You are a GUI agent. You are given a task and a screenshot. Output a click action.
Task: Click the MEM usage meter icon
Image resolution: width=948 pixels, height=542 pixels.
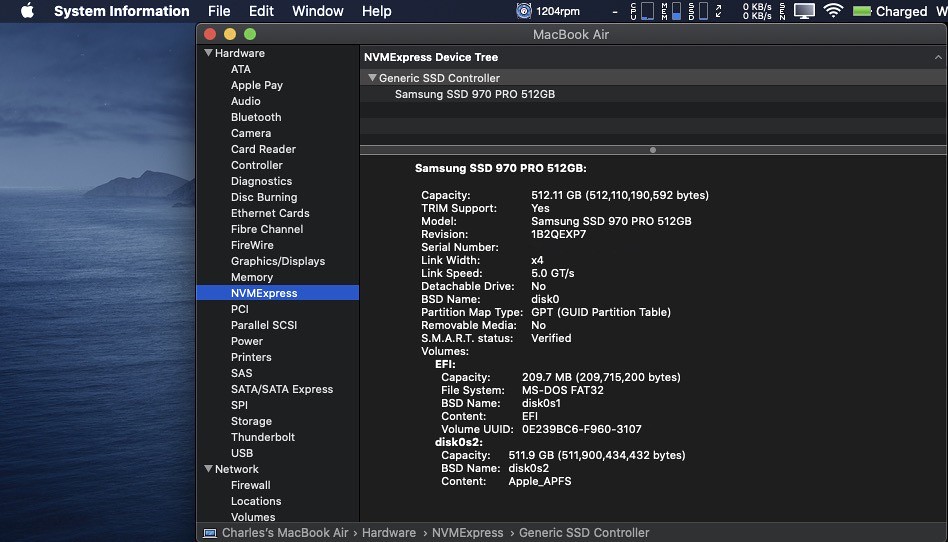click(x=671, y=11)
